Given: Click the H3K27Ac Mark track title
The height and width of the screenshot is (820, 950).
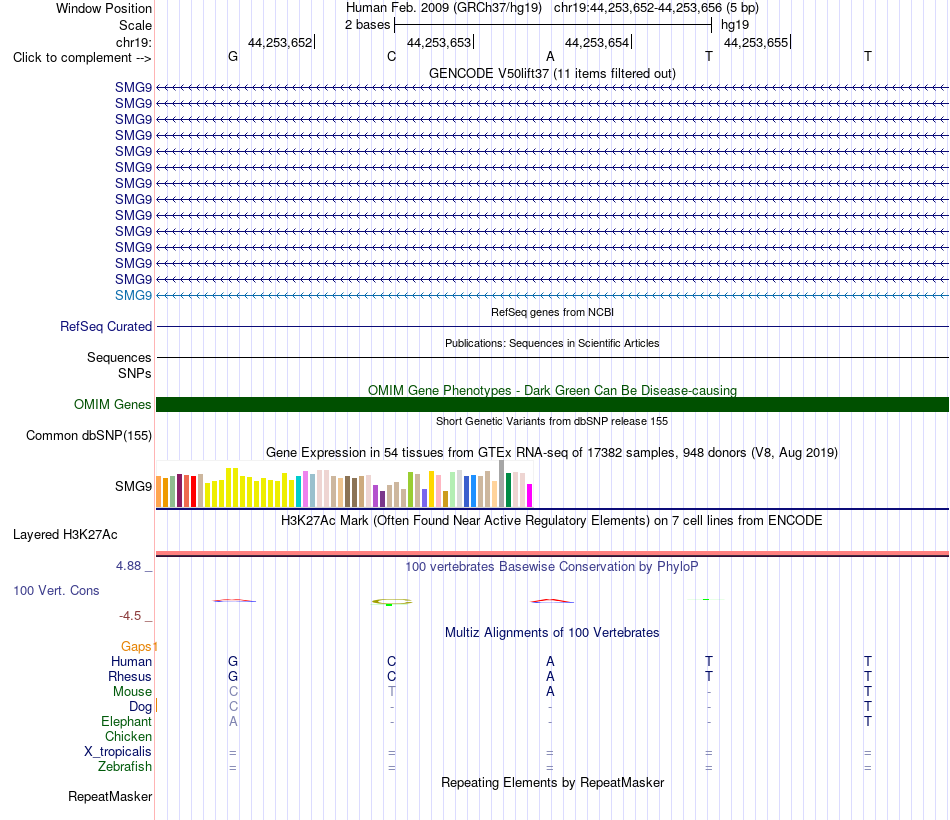Looking at the screenshot, I should point(552,521).
